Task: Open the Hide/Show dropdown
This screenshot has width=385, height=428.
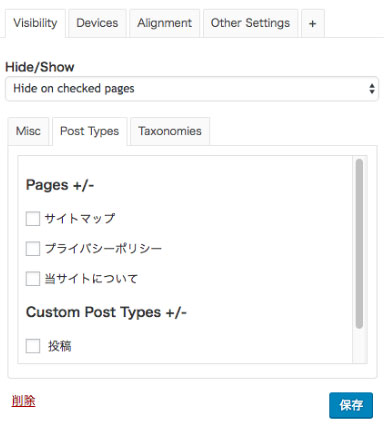Action: [x=192, y=89]
